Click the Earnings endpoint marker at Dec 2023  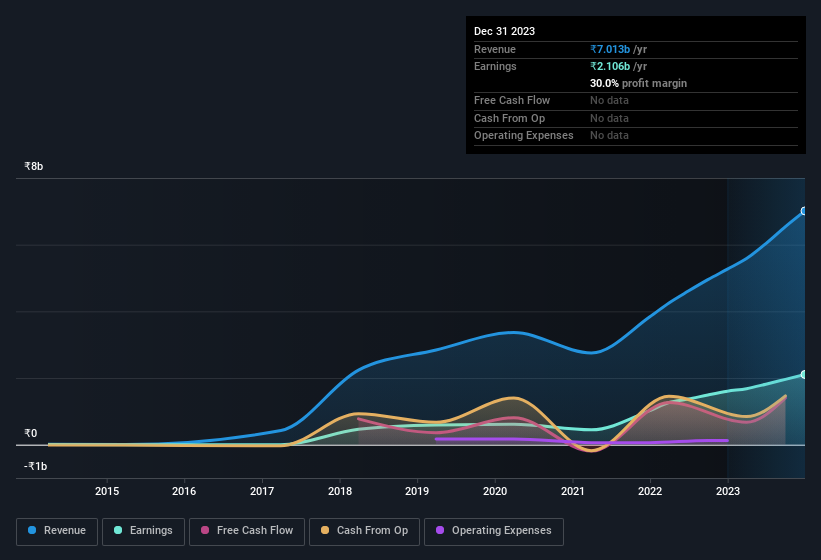(x=804, y=375)
